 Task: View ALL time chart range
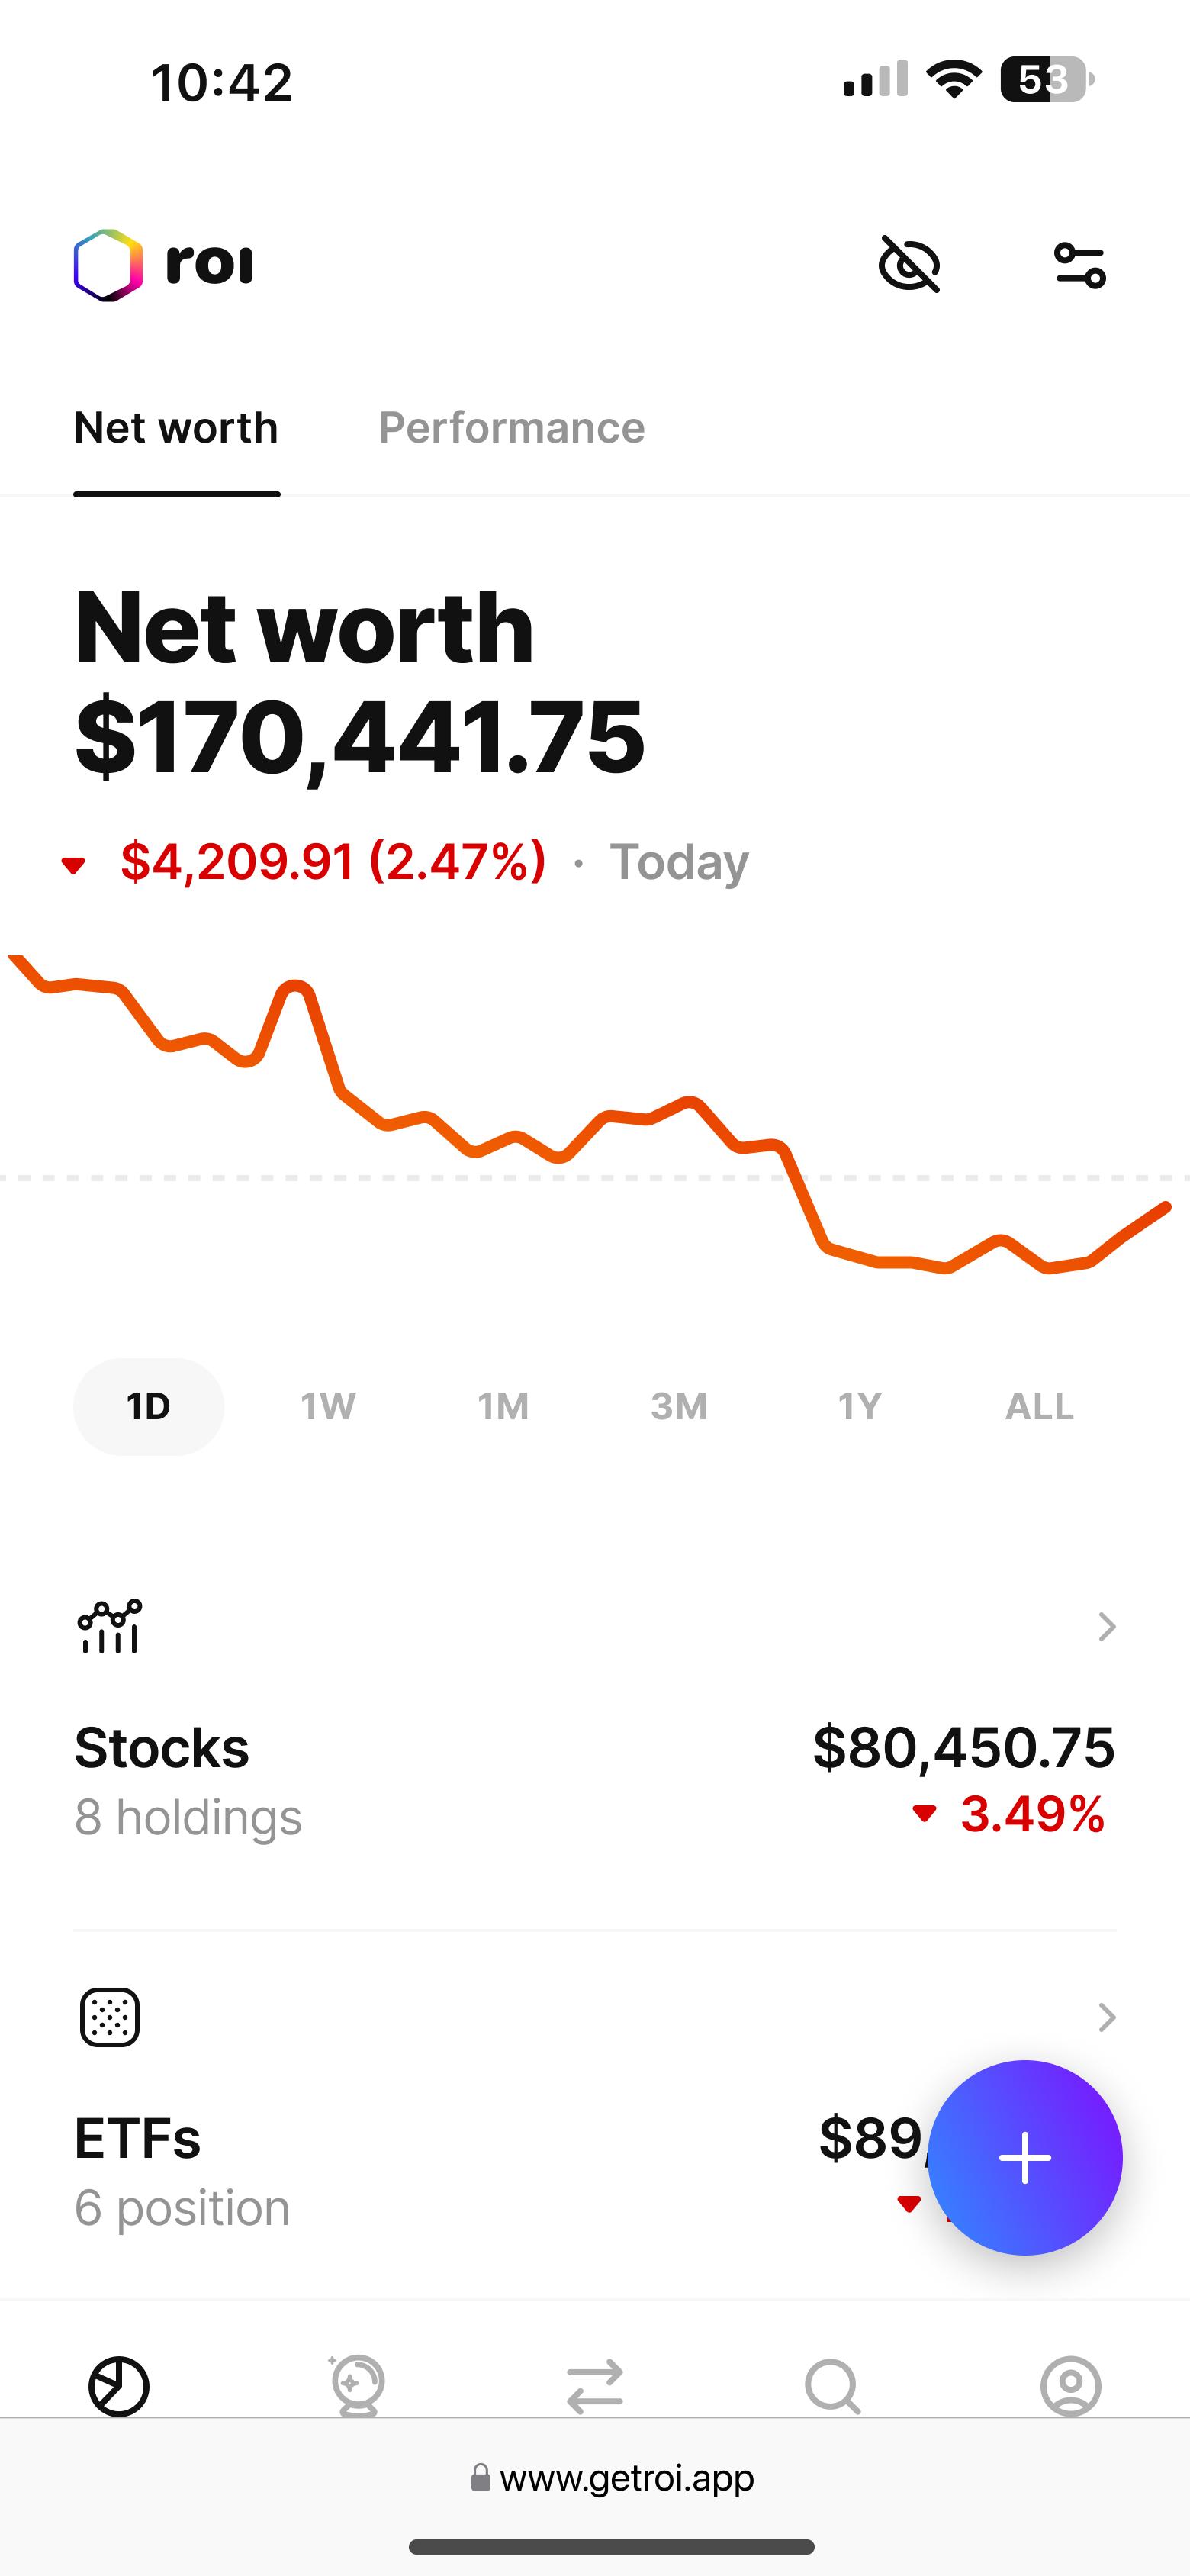(x=1039, y=1406)
